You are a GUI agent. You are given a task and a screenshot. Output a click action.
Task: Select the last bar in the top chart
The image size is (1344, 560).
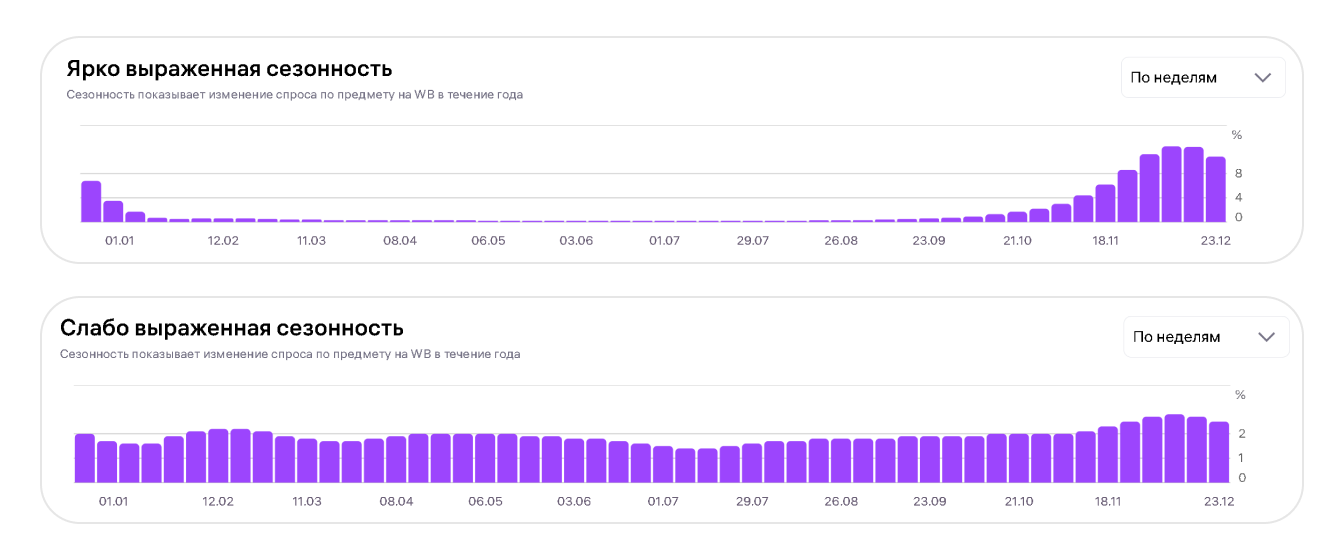1215,189
